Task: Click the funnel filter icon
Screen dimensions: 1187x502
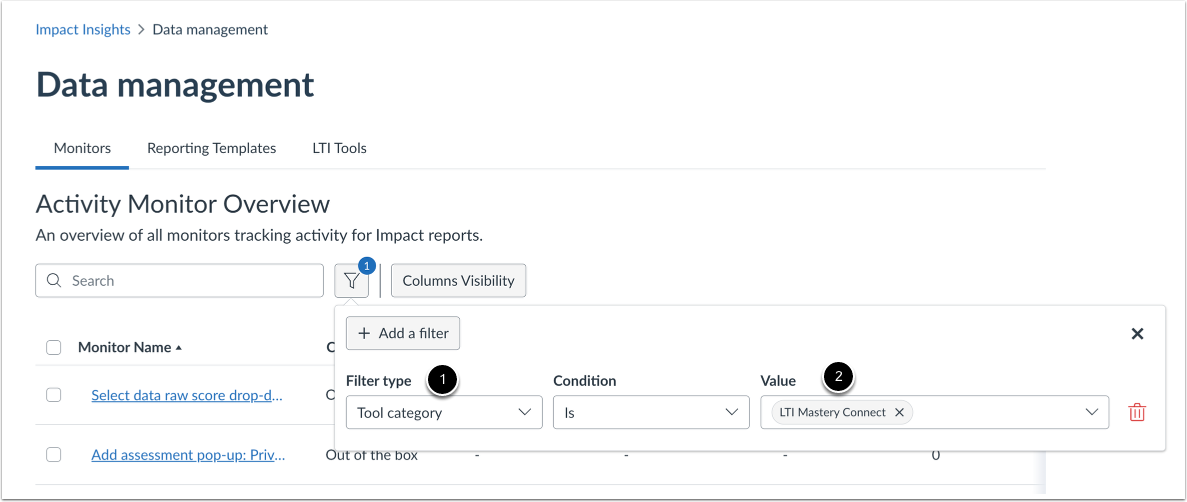Action: [x=351, y=281]
